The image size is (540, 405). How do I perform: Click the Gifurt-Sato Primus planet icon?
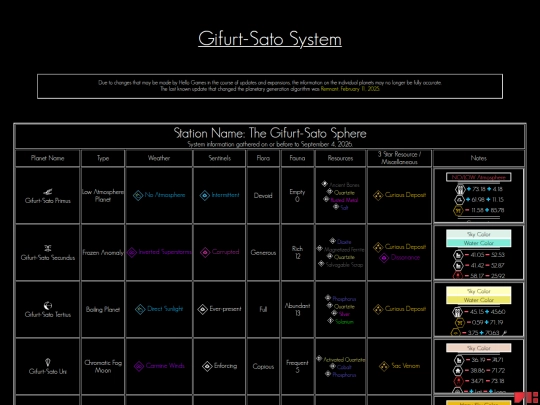(48, 192)
